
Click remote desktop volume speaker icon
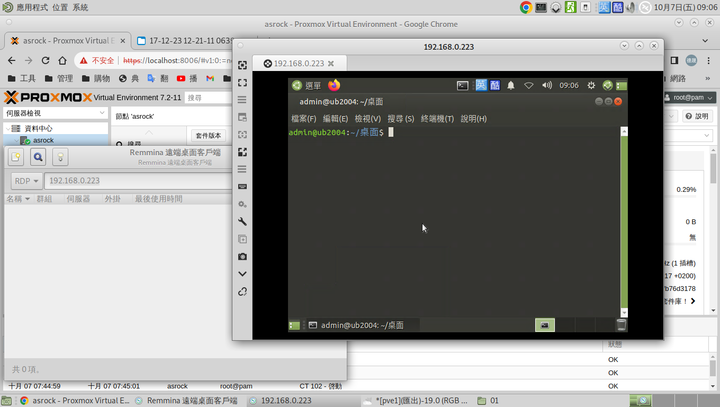(546, 85)
